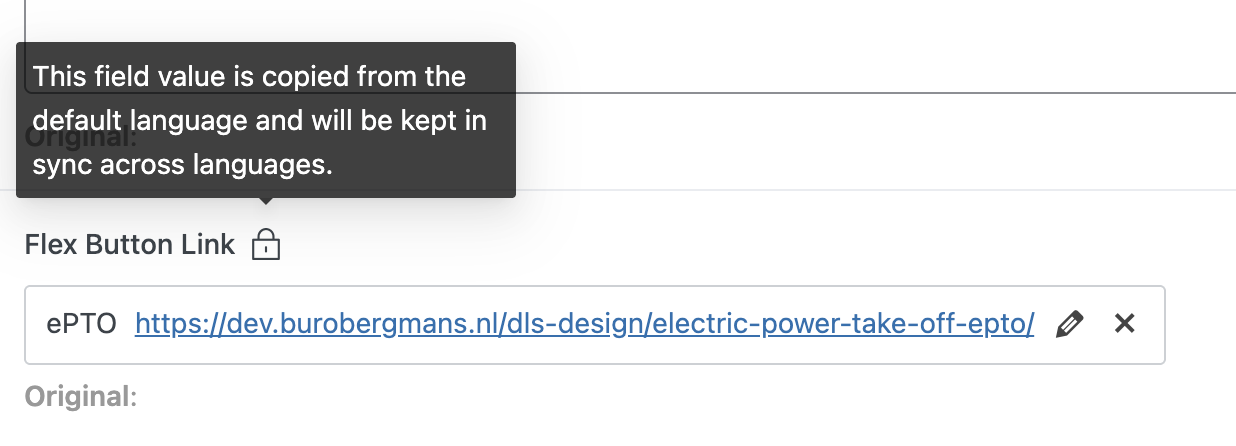Remove the ePTO link using the X icon
The height and width of the screenshot is (446, 1236).
tap(1125, 324)
